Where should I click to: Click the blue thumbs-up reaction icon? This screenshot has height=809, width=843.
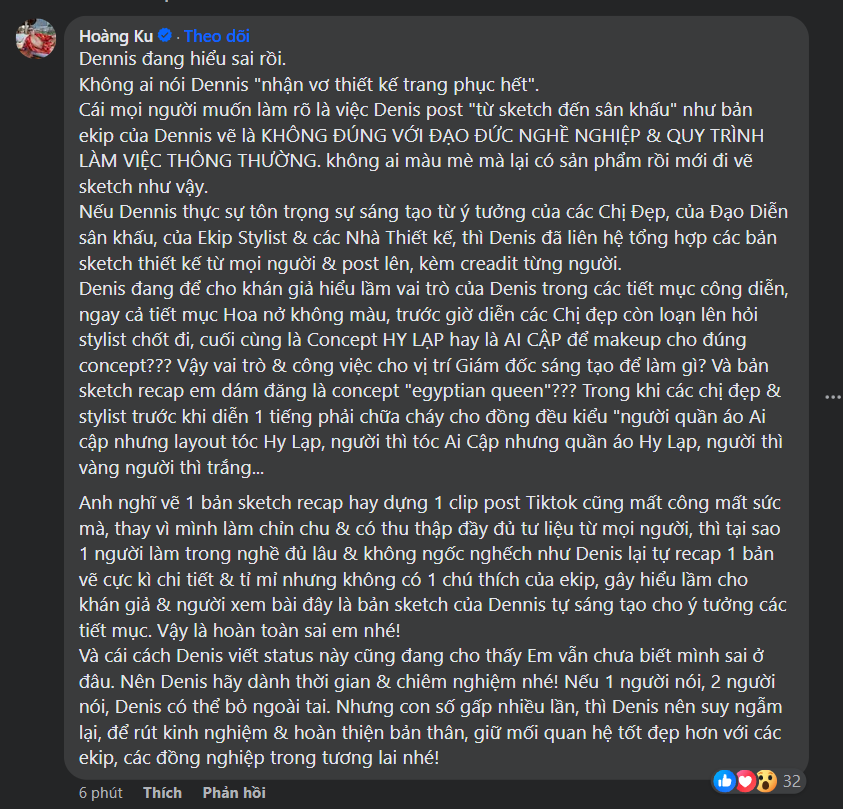click(x=726, y=779)
